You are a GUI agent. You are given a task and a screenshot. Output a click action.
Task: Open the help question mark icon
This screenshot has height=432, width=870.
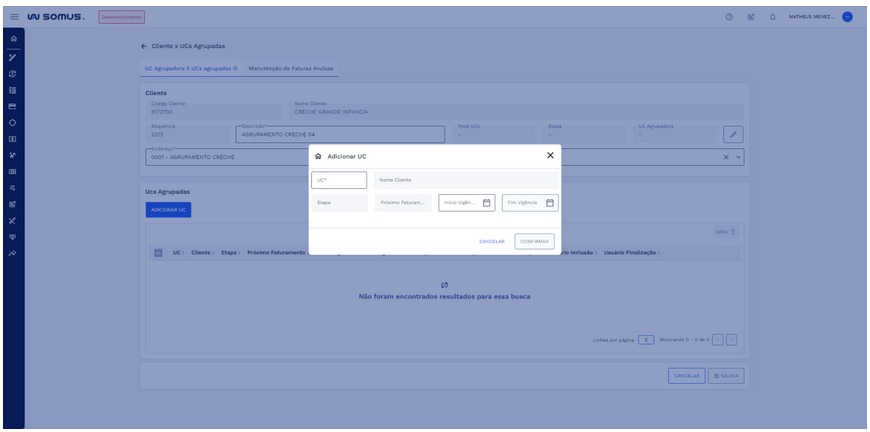[x=729, y=17]
